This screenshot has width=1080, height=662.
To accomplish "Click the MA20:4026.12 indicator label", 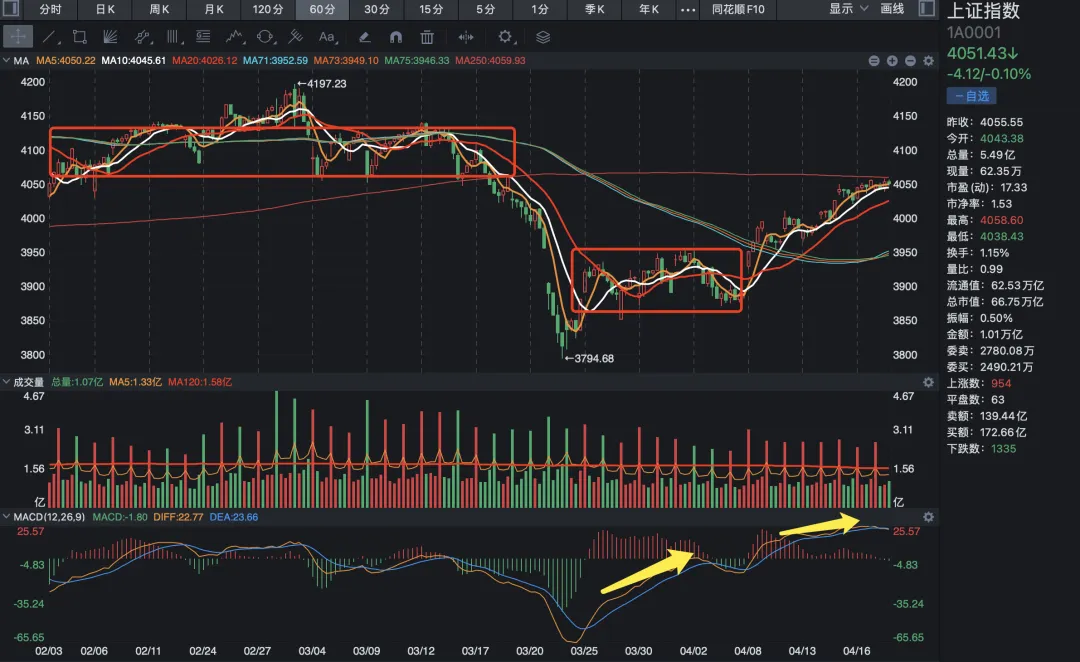I will tap(205, 61).
